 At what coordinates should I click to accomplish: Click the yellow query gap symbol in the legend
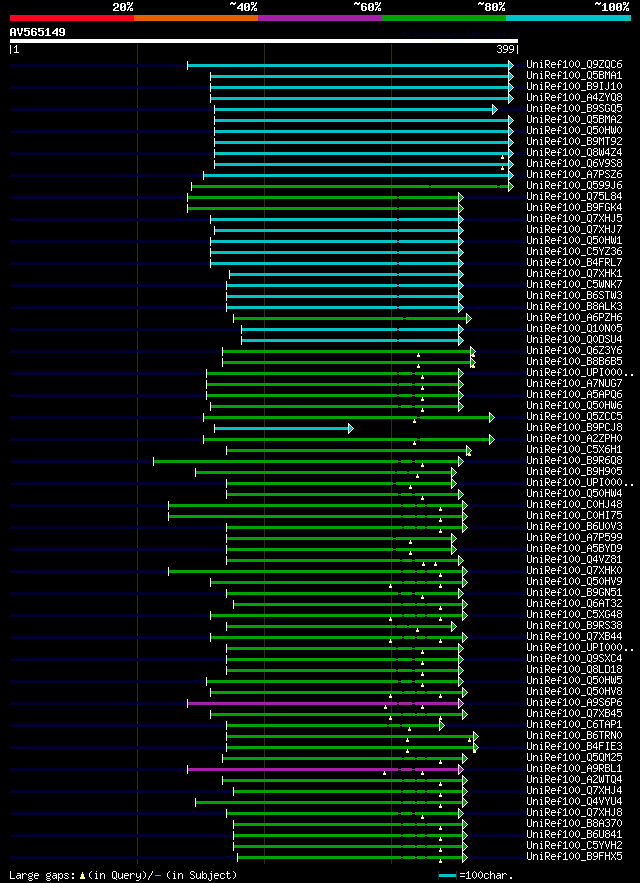tap(82, 876)
